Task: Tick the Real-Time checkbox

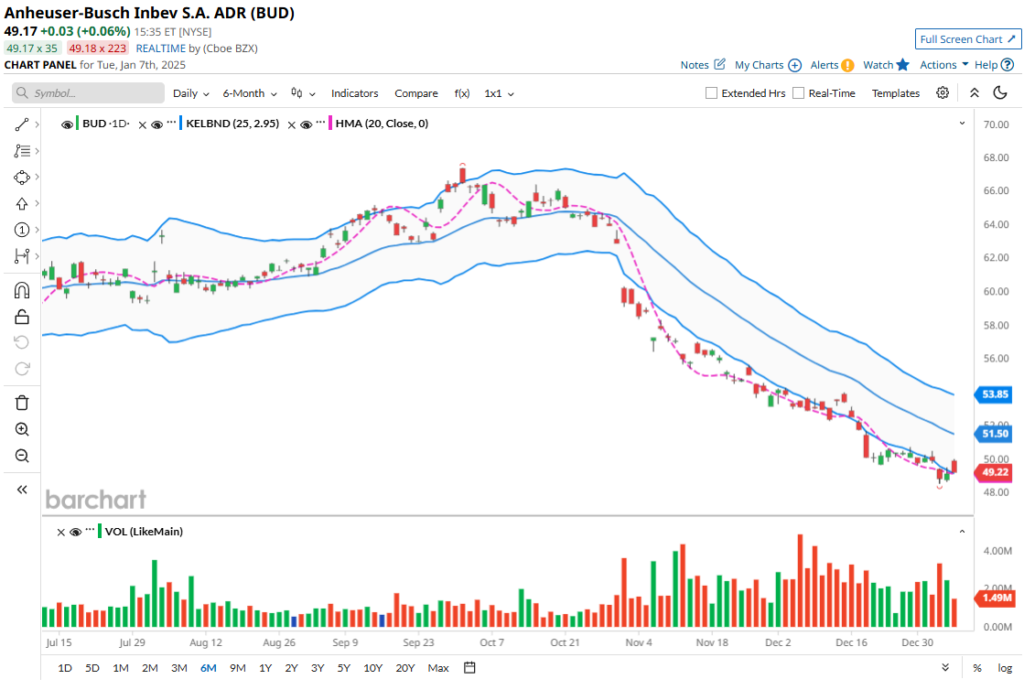Action: click(x=798, y=93)
